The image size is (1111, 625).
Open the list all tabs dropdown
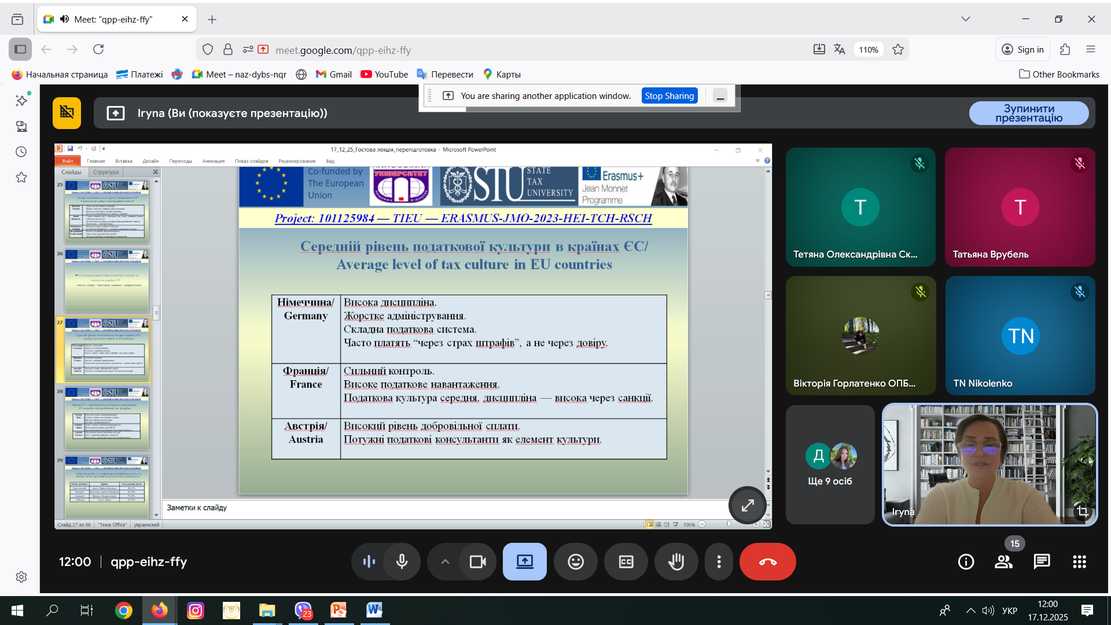pyautogui.click(x=965, y=19)
